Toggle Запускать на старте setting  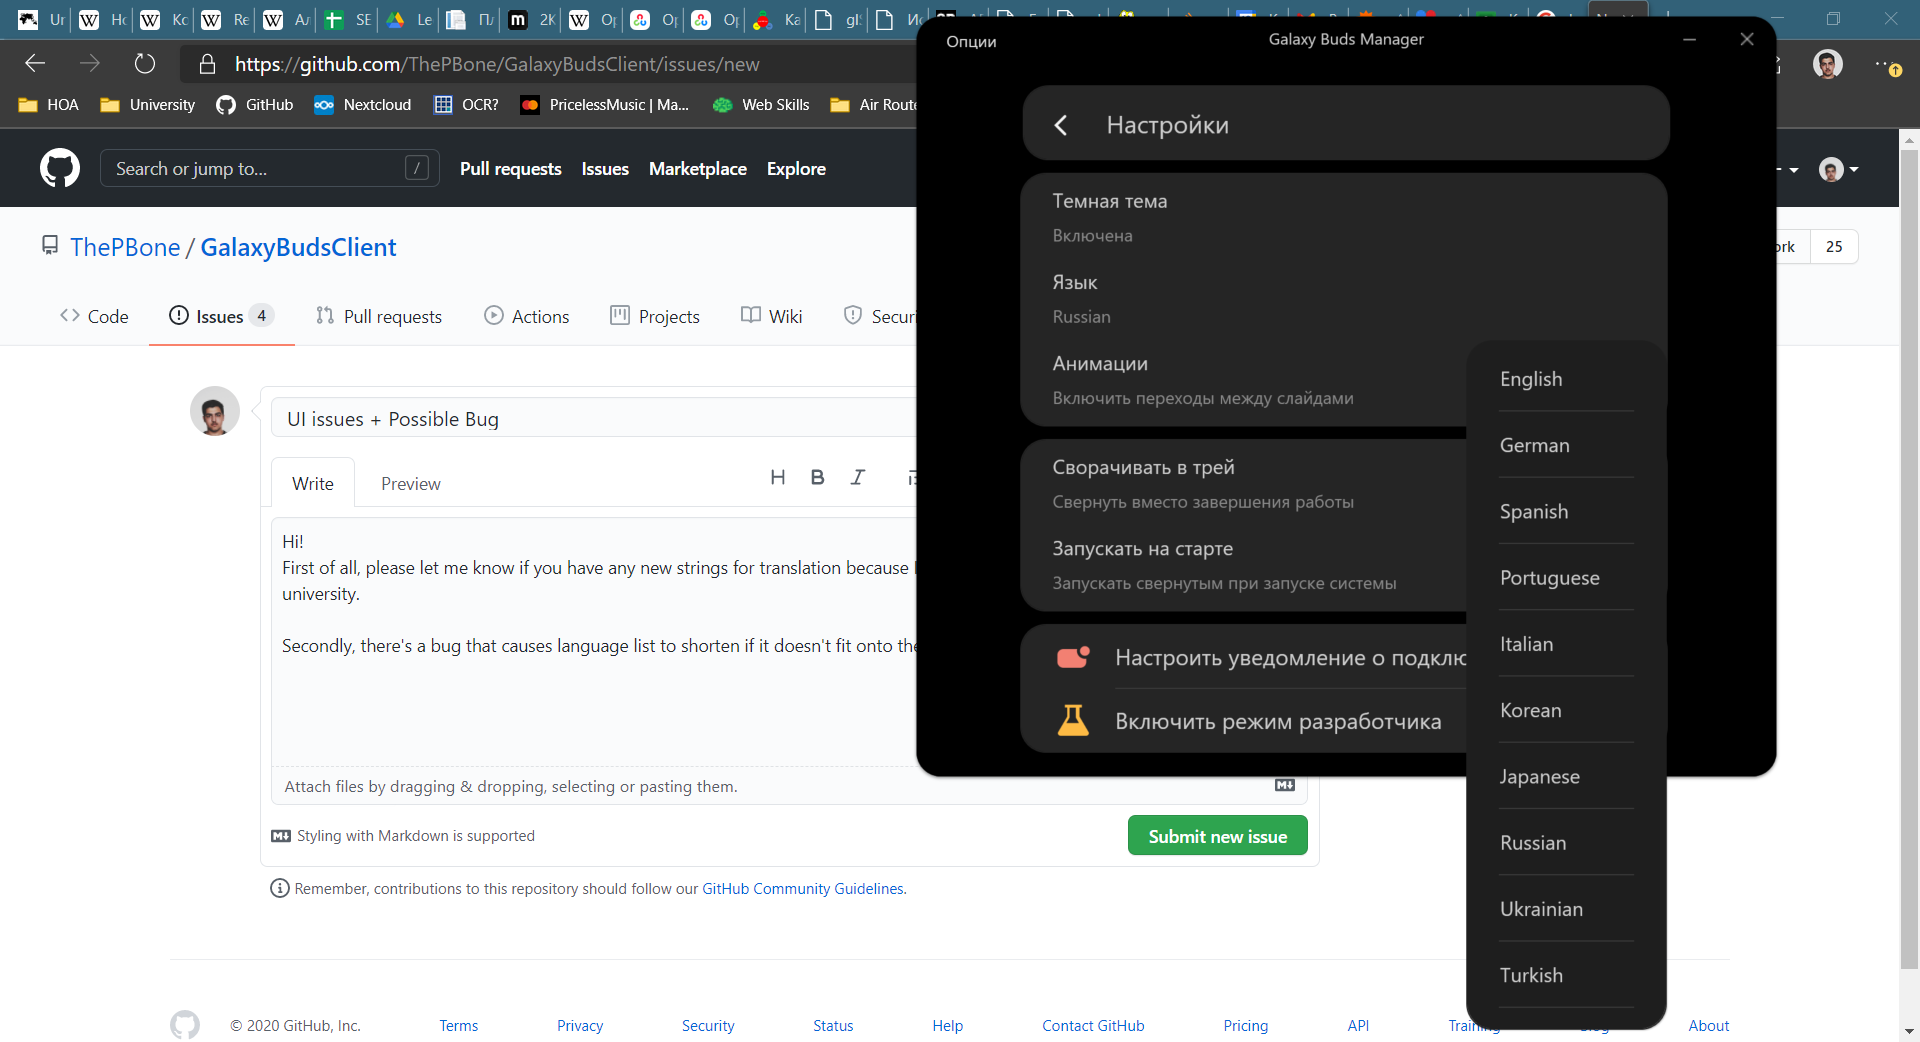pyautogui.click(x=1243, y=565)
